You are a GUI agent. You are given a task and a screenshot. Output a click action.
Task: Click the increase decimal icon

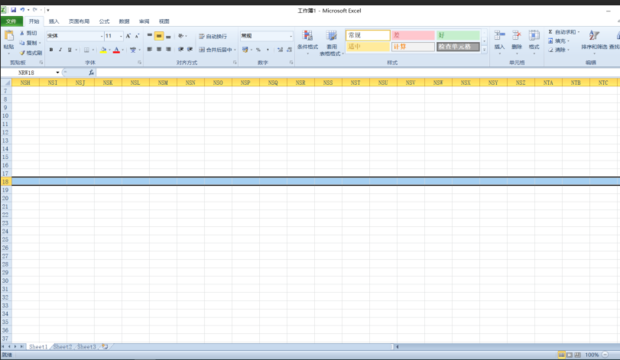(280, 49)
